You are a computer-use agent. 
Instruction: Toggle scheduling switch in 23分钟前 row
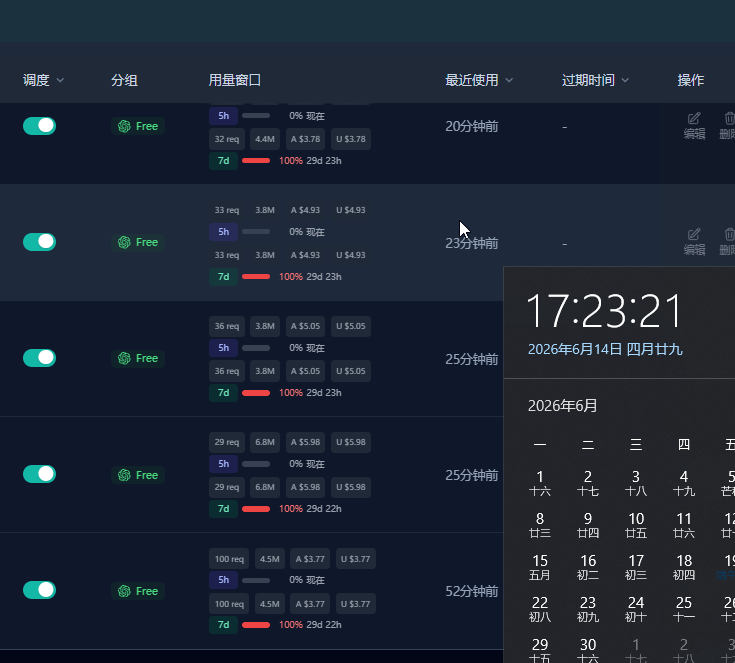[39, 242]
